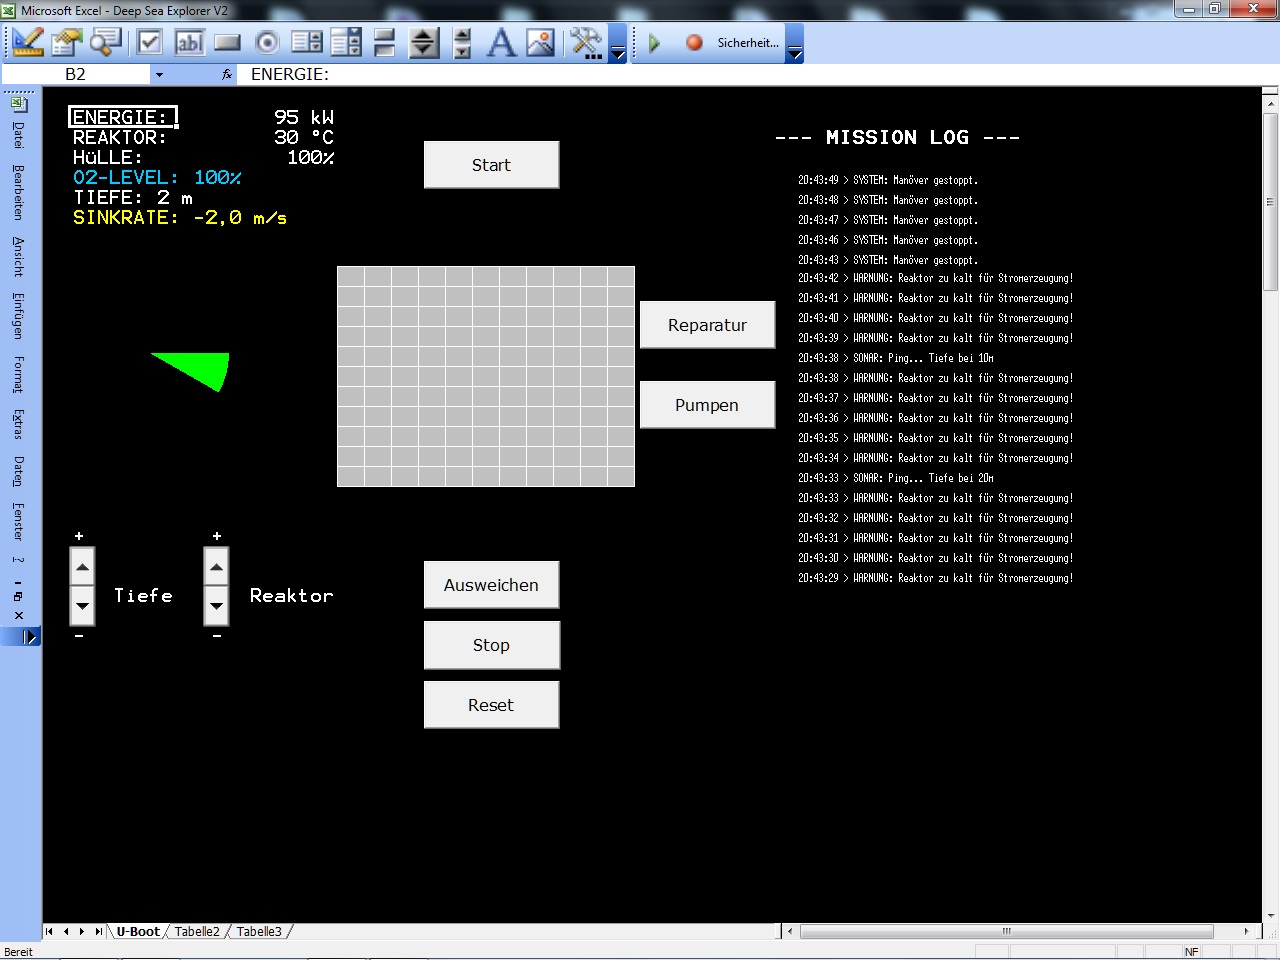Select the Check Box control in toolbox
The height and width of the screenshot is (960, 1280).
click(150, 43)
